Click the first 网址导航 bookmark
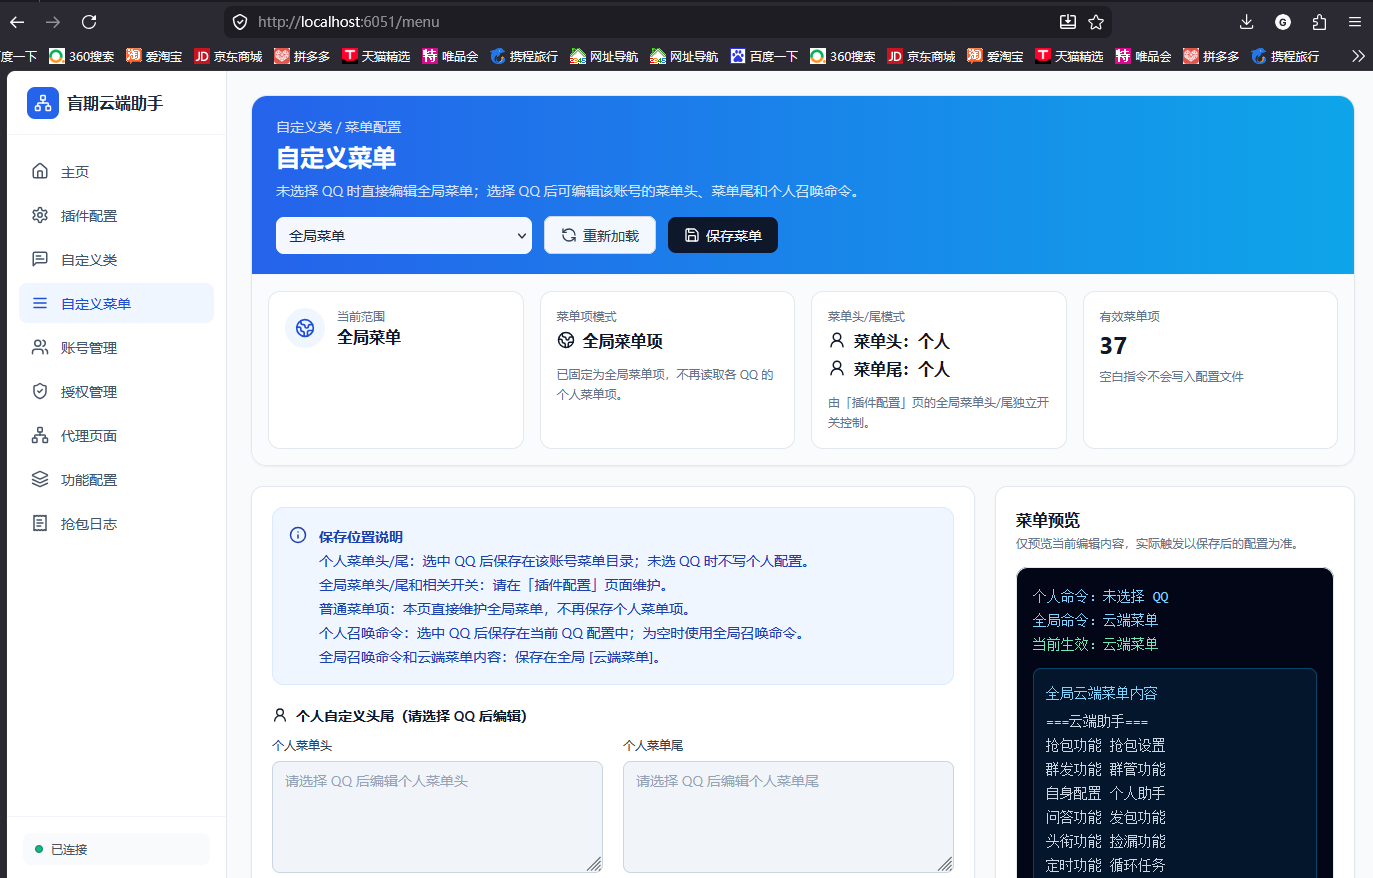 [604, 56]
